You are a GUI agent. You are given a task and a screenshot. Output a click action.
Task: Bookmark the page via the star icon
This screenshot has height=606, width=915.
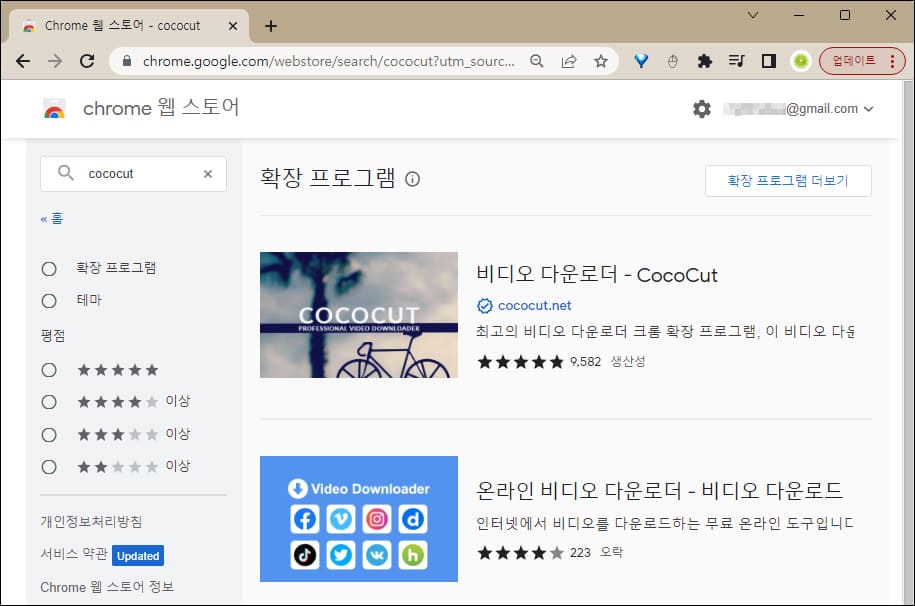(x=601, y=60)
